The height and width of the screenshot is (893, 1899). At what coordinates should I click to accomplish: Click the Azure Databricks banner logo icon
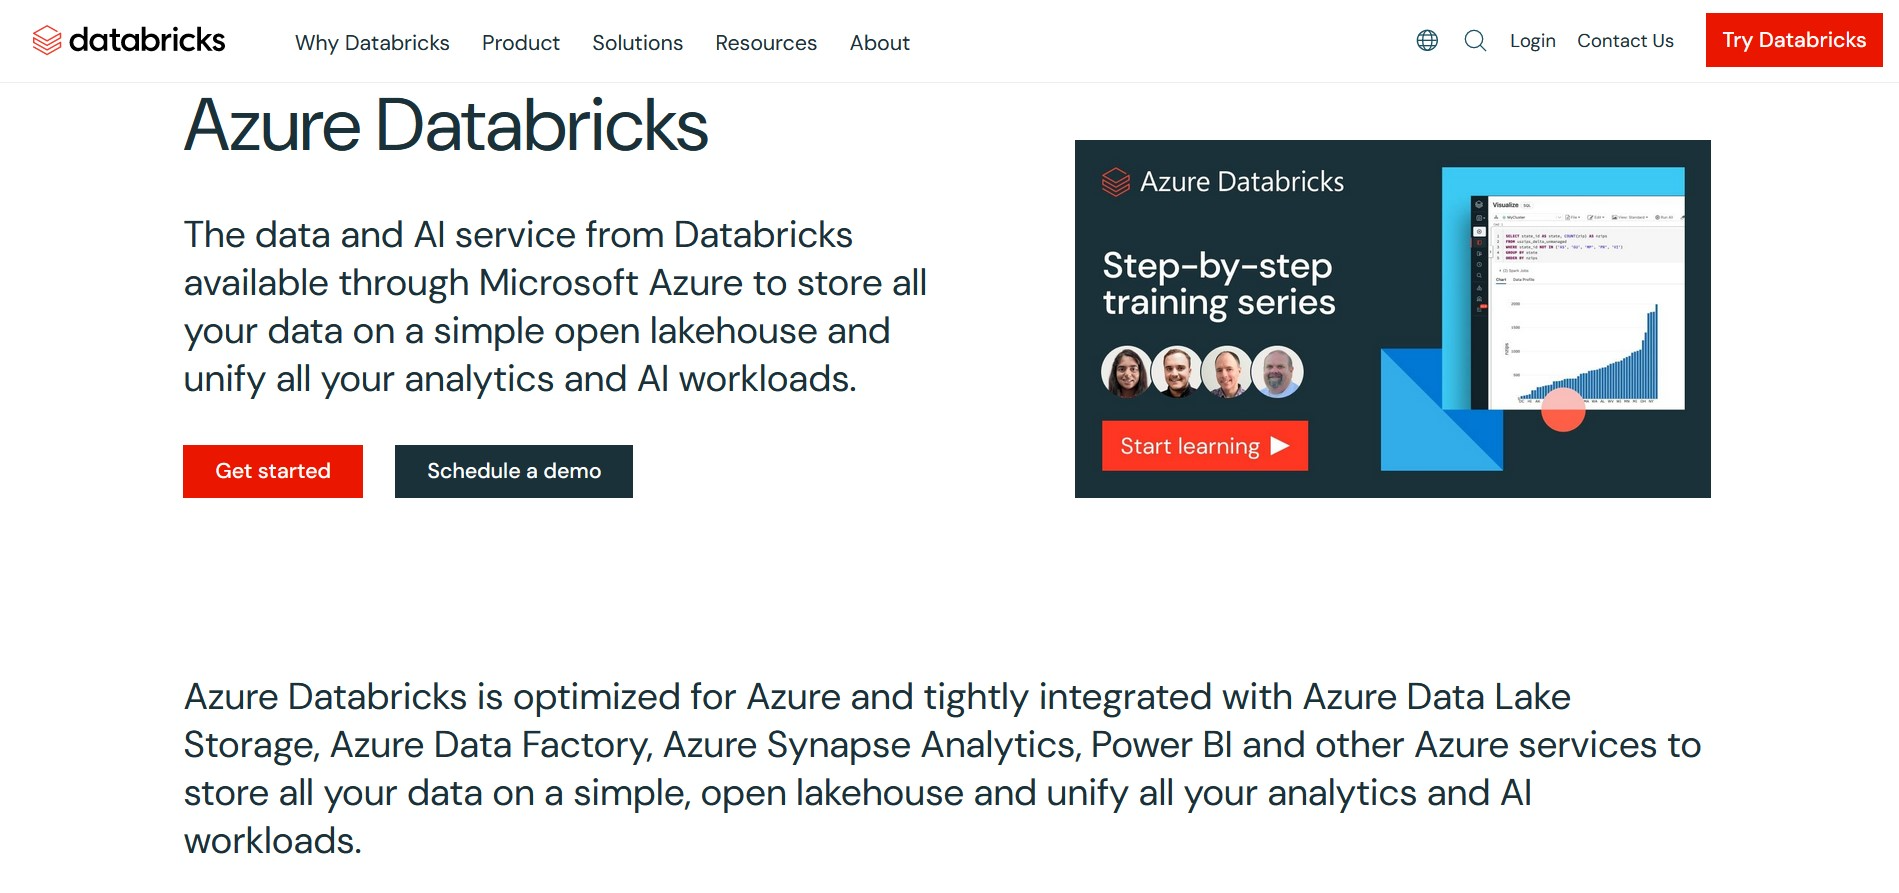pyautogui.click(x=1115, y=182)
